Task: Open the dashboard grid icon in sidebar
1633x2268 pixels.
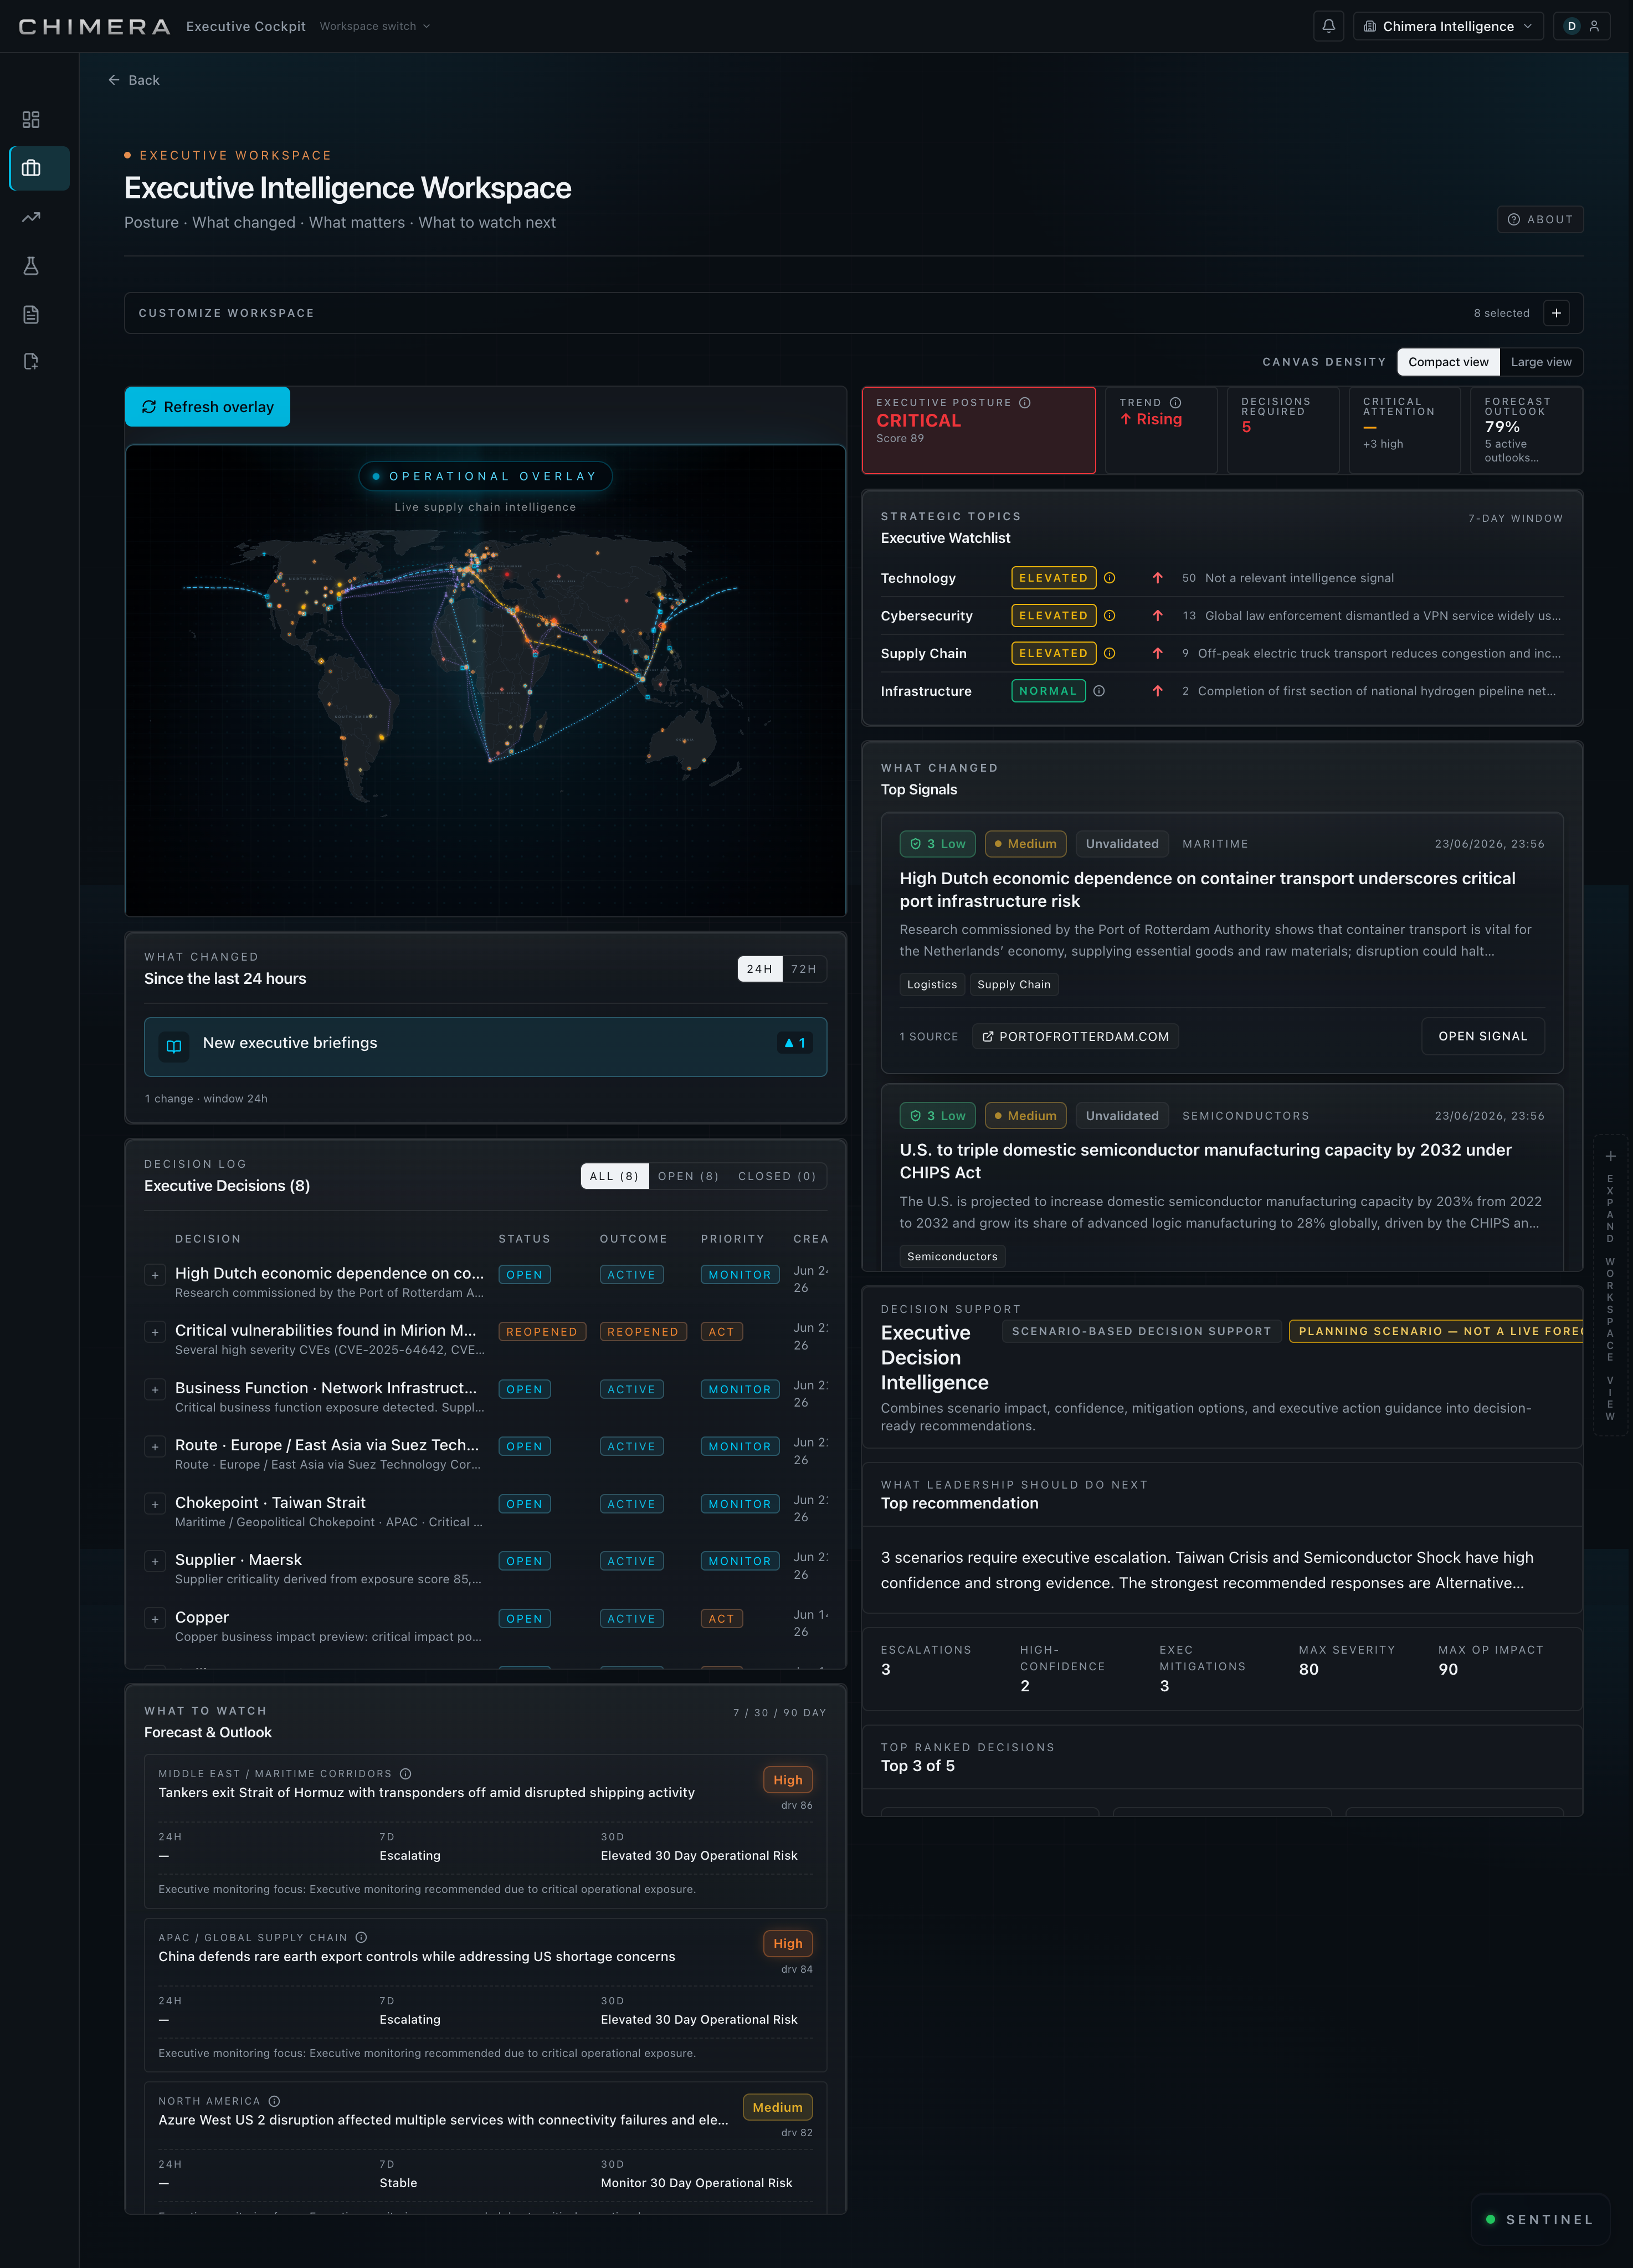Action: [31, 120]
